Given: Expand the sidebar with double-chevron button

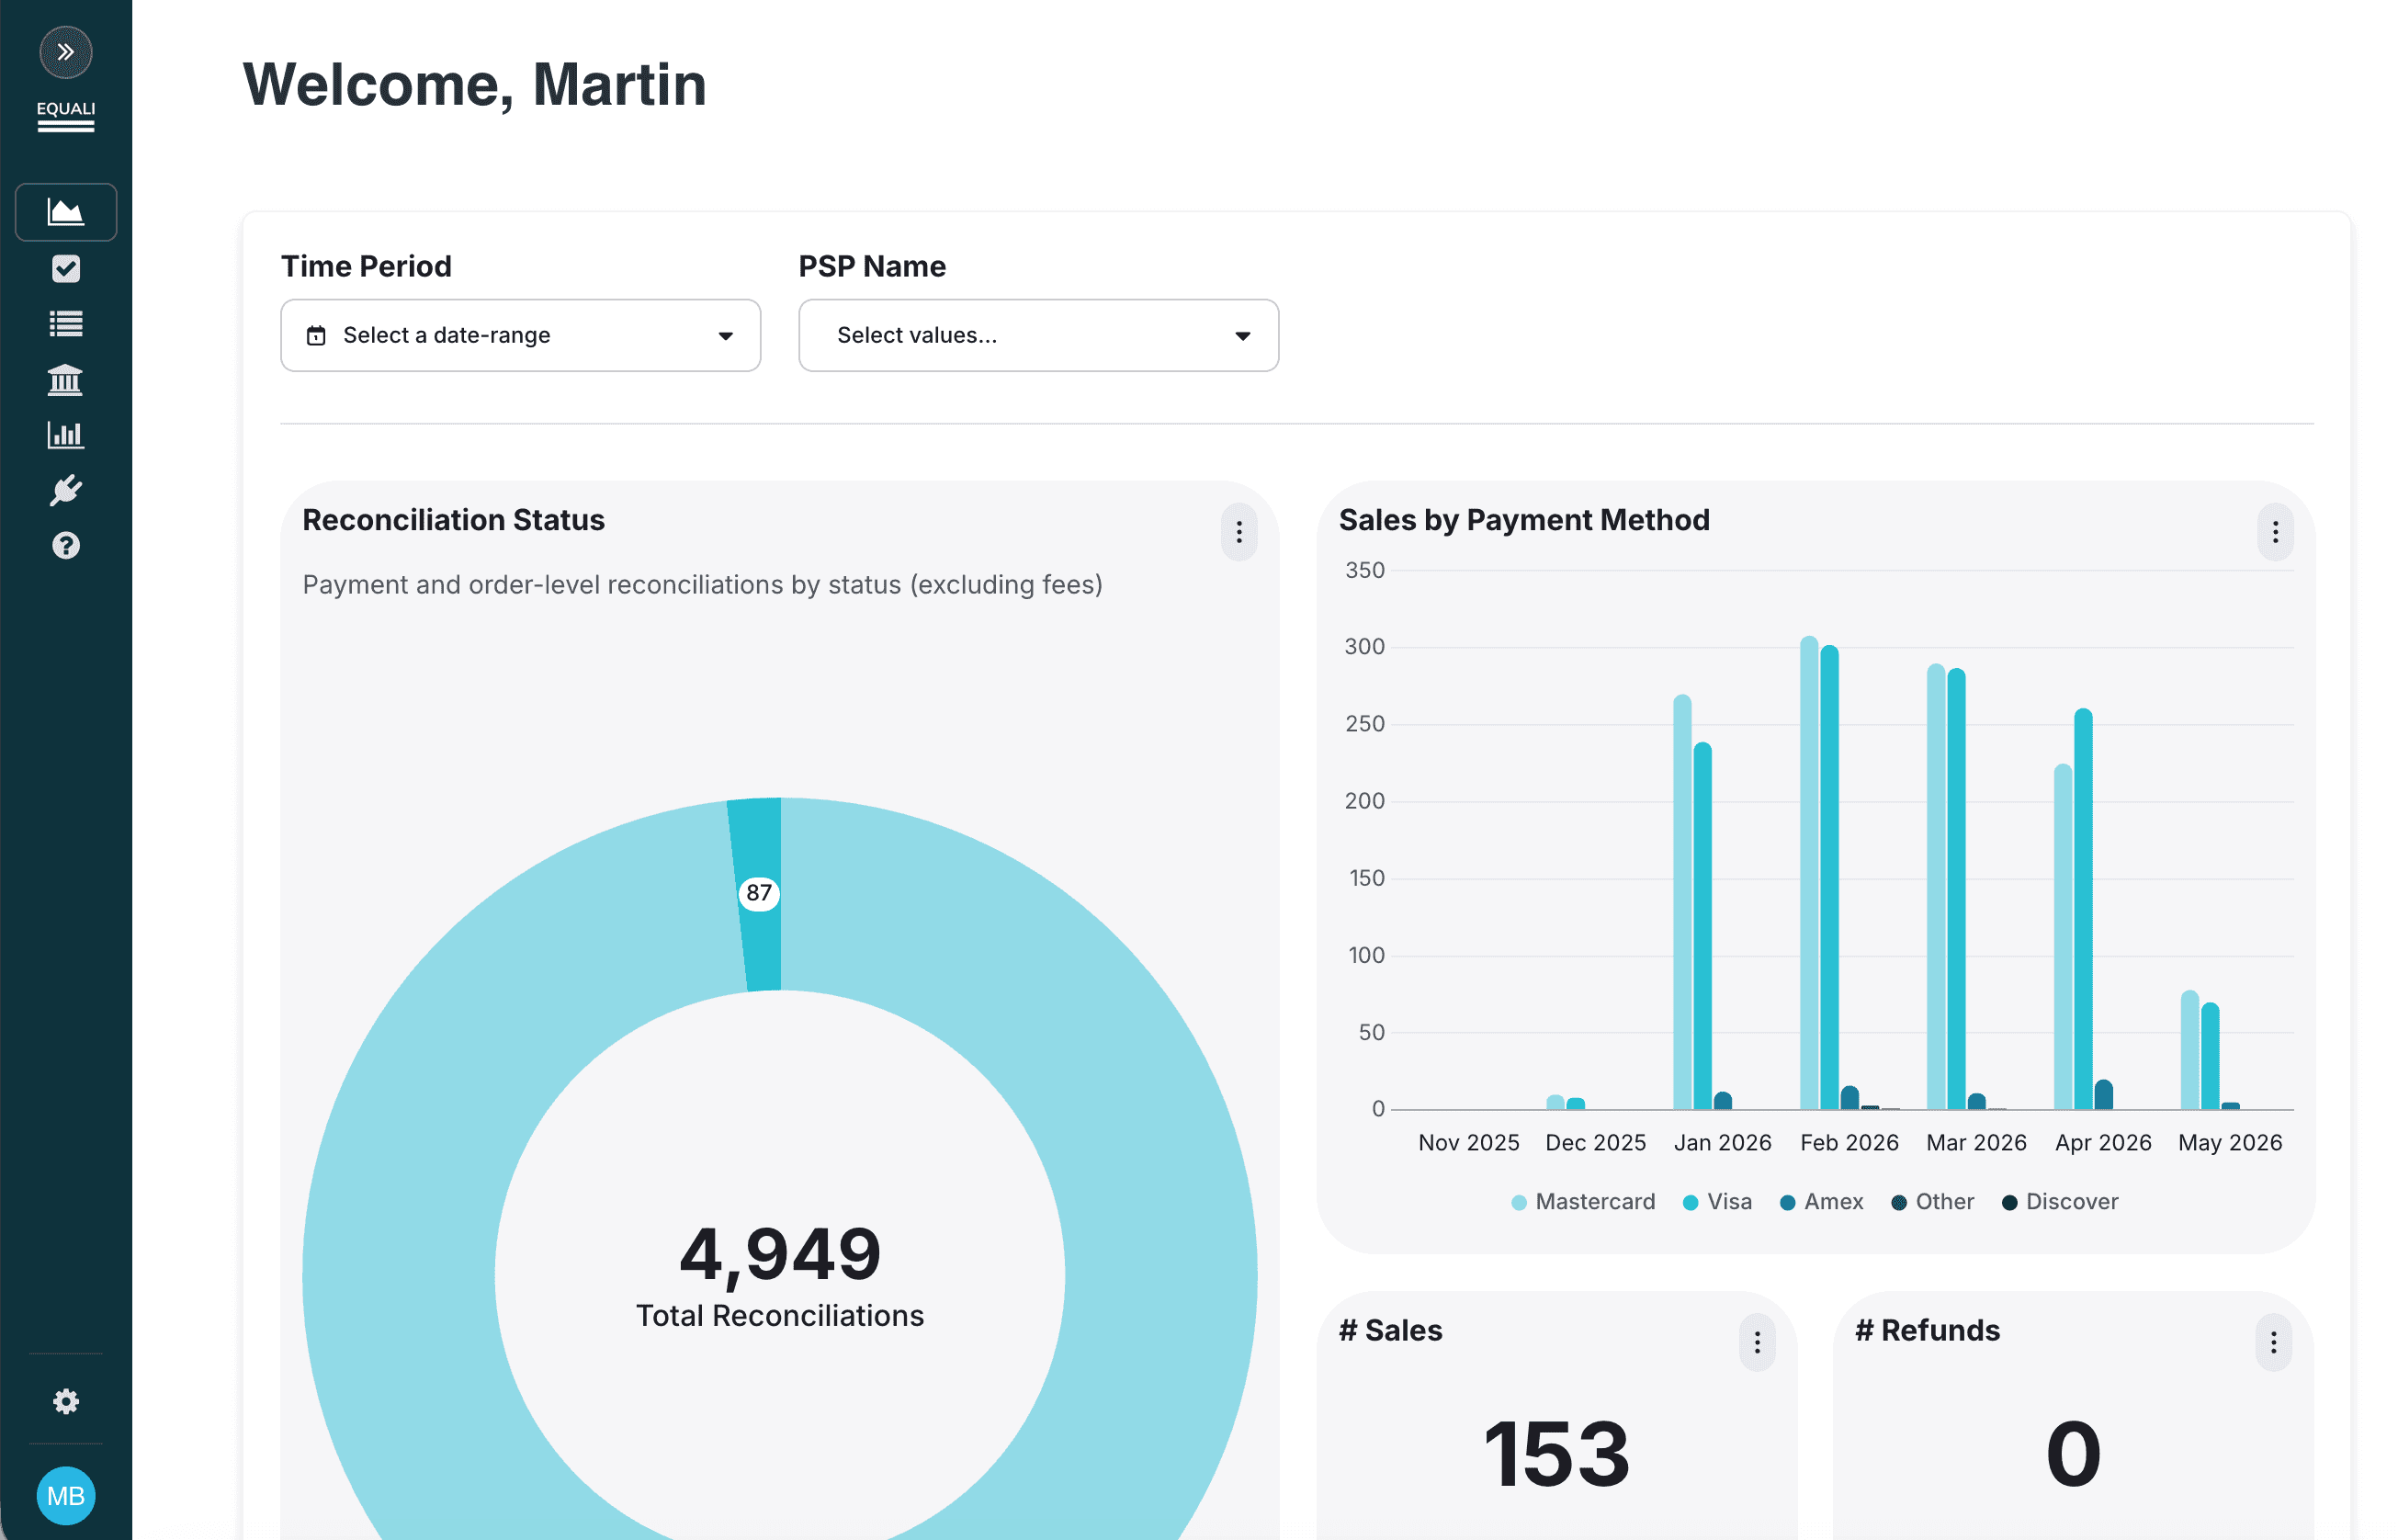Looking at the screenshot, I should tap(66, 52).
